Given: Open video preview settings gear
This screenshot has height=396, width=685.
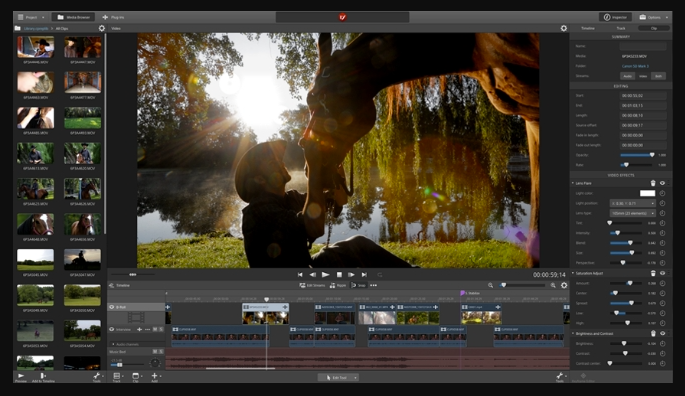Looking at the screenshot, I should [564, 28].
